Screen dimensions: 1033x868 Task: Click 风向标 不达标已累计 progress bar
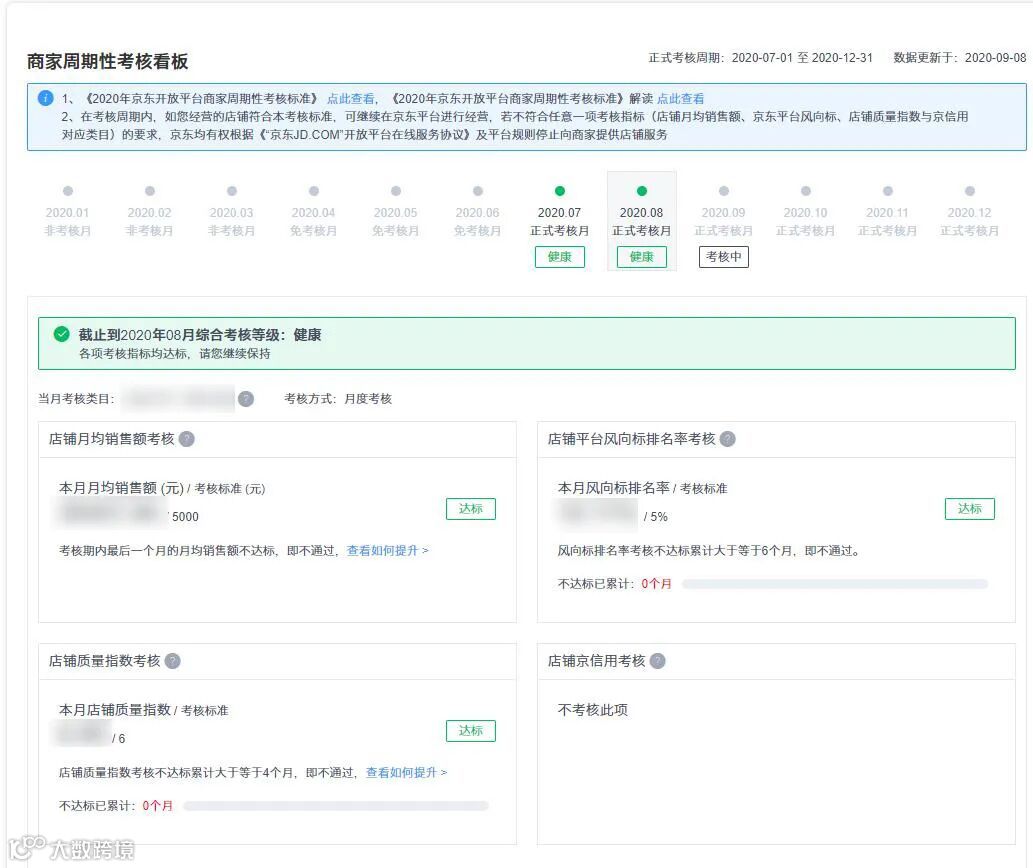(835, 583)
